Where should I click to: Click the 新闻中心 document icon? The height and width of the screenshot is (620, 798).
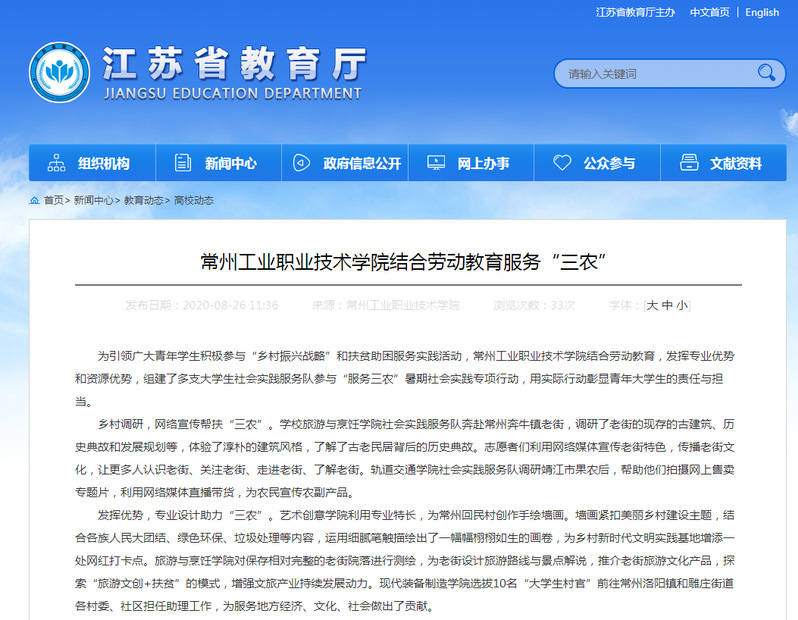point(182,163)
